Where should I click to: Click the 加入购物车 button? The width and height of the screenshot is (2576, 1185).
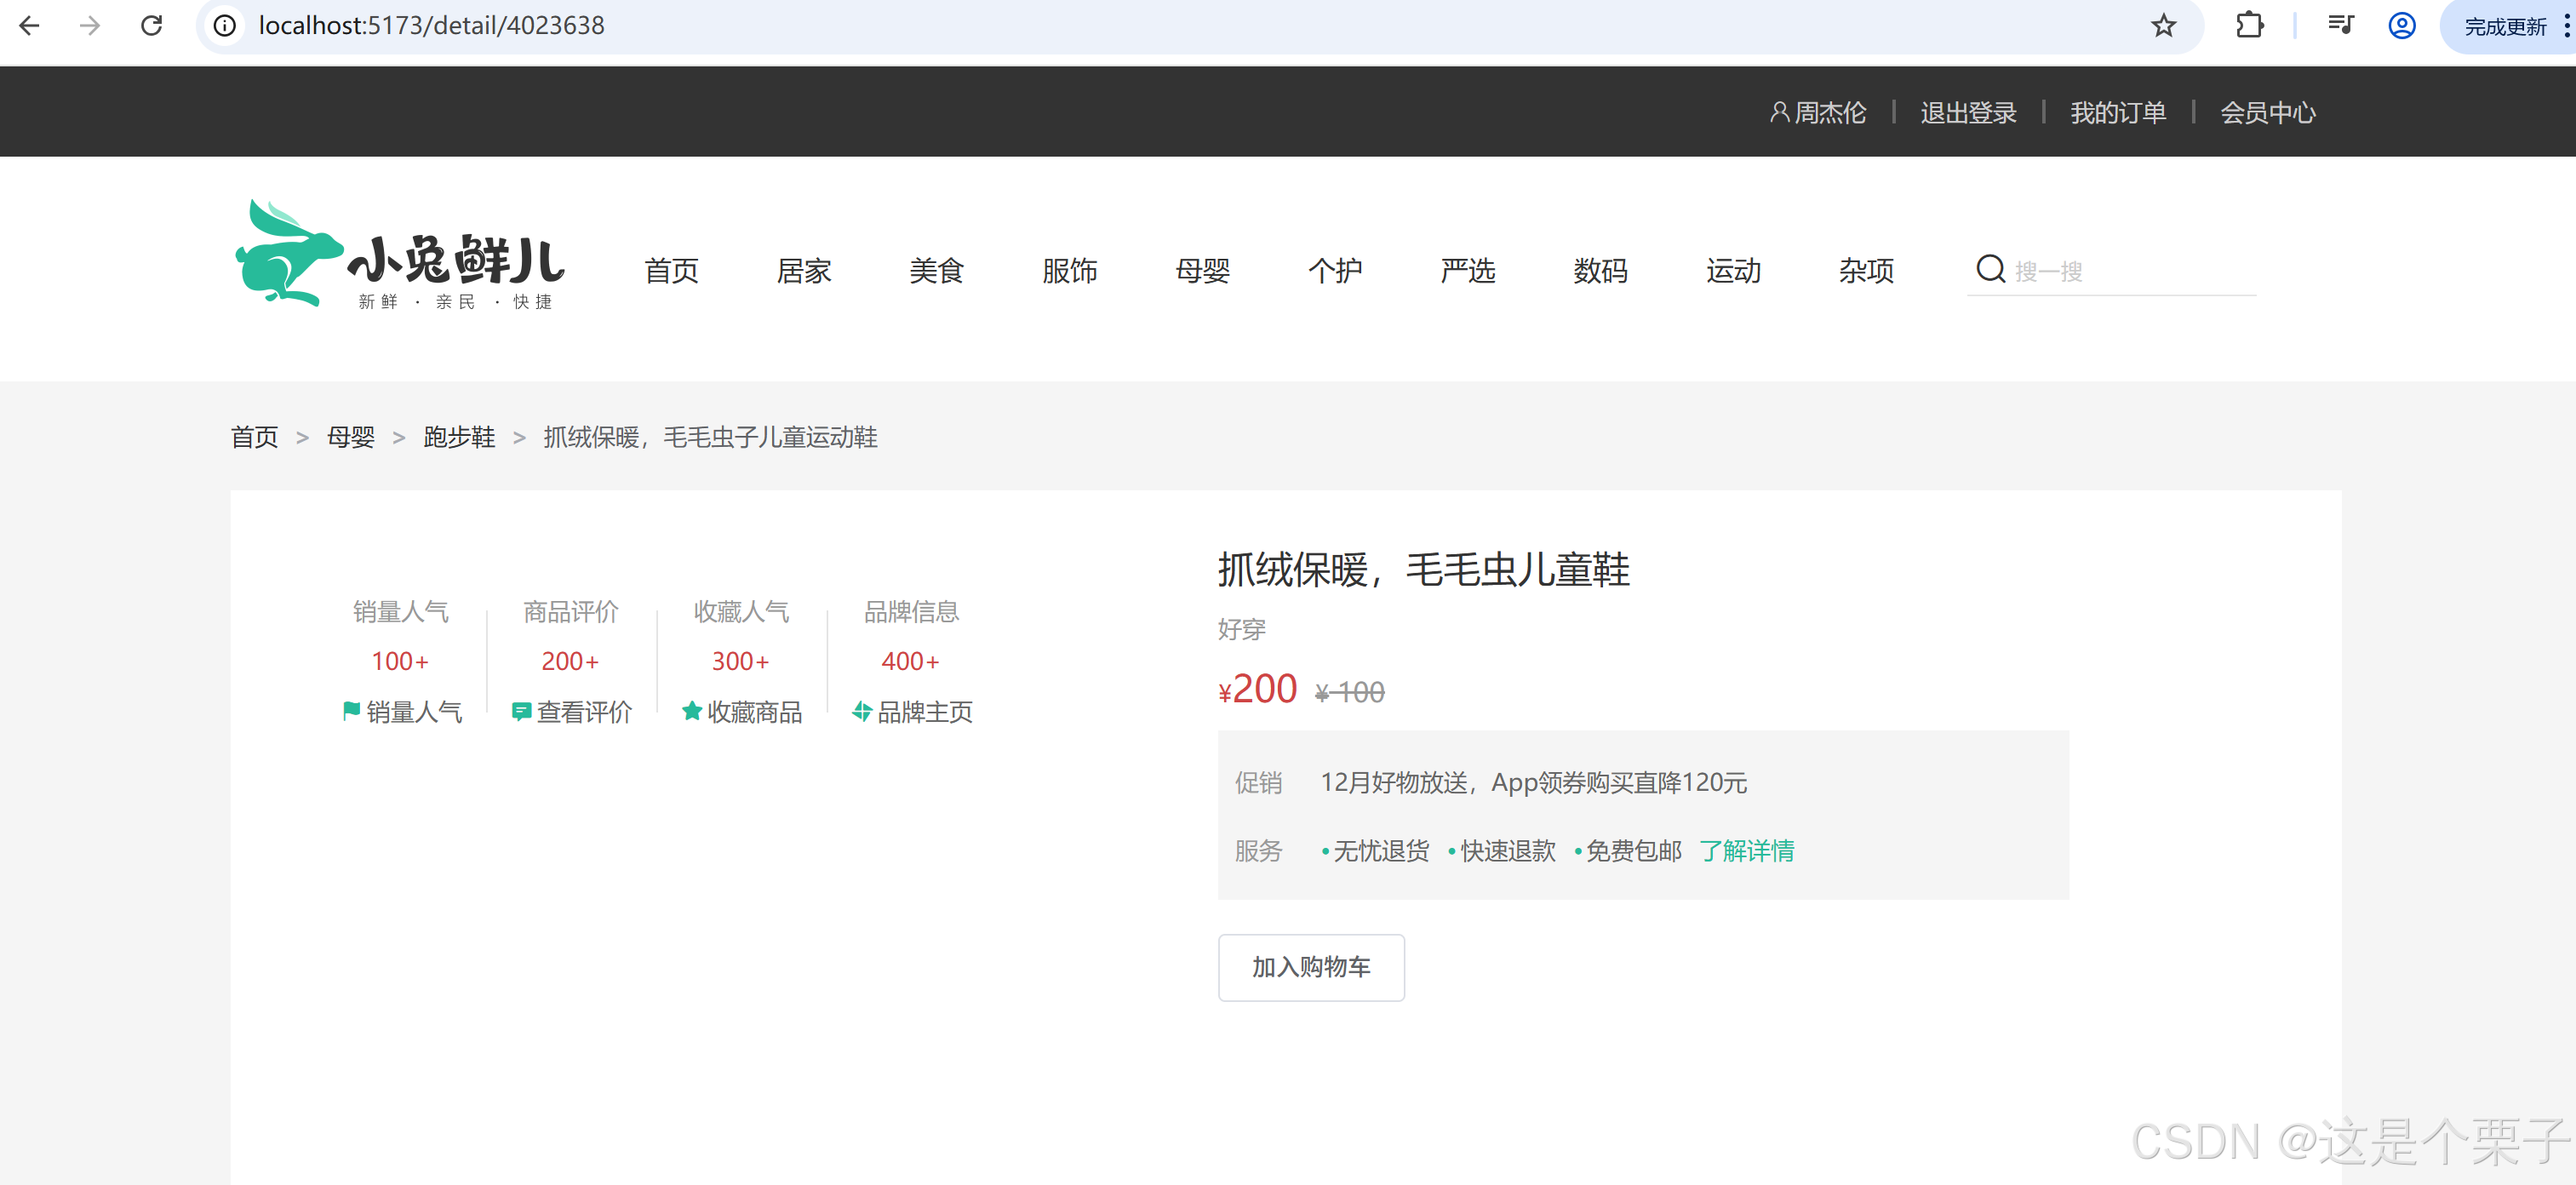pos(1310,967)
